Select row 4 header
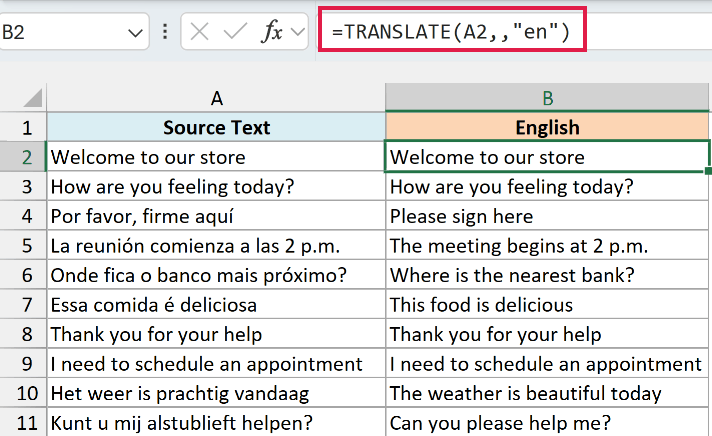 [x=23, y=216]
